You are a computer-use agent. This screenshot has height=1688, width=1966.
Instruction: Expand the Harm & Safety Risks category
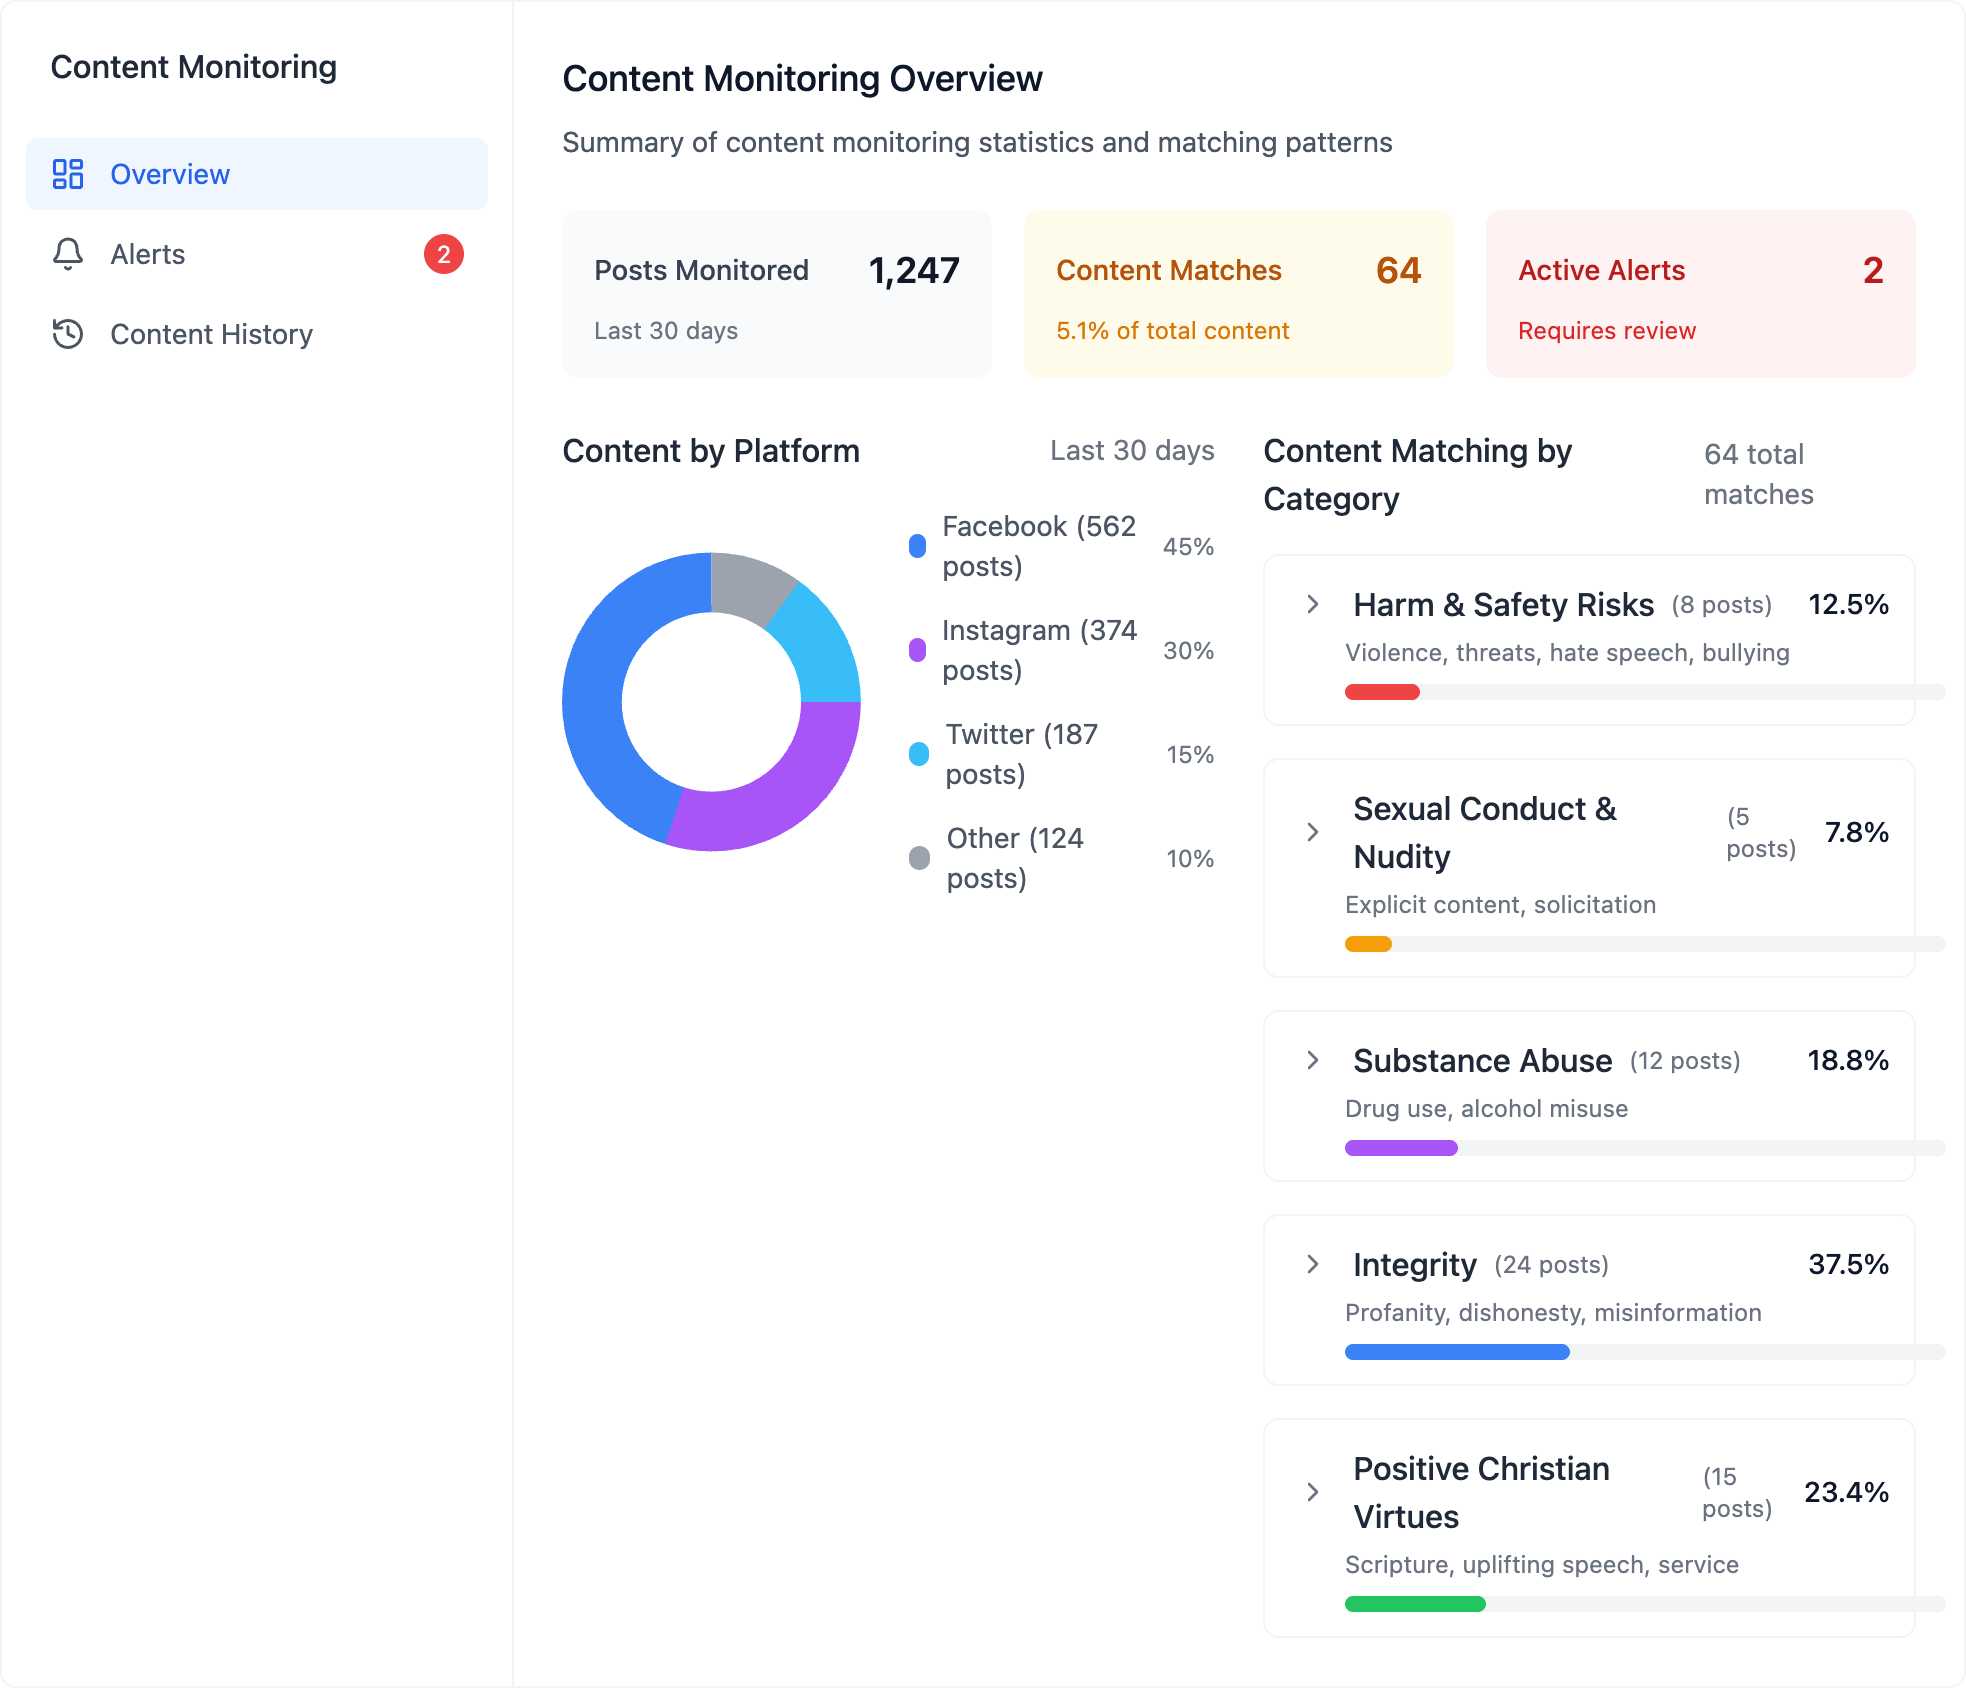(1313, 604)
